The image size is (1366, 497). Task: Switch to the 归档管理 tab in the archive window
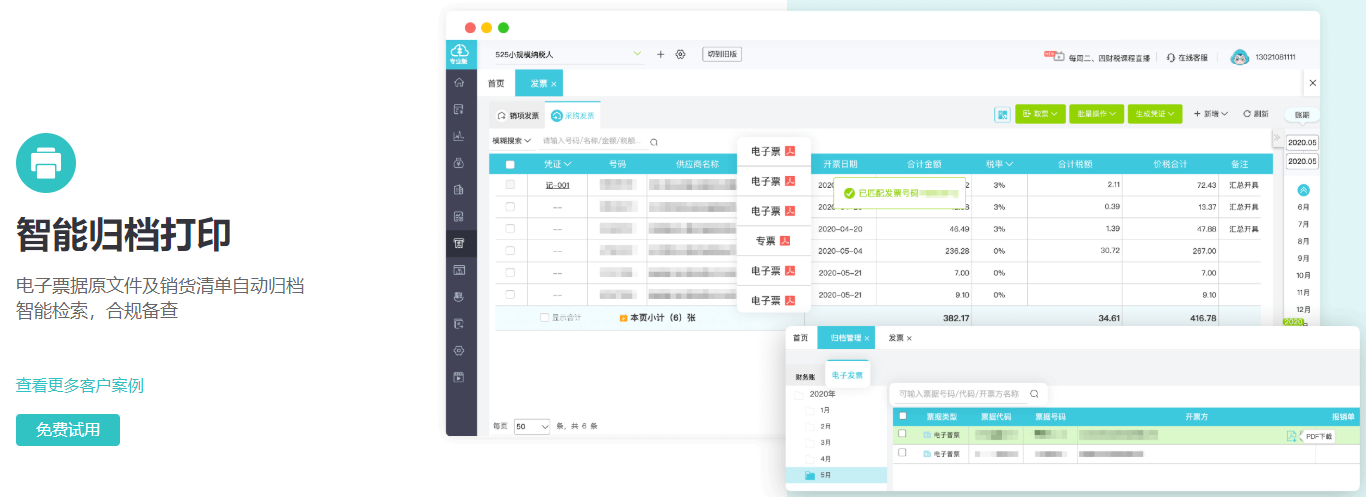846,338
